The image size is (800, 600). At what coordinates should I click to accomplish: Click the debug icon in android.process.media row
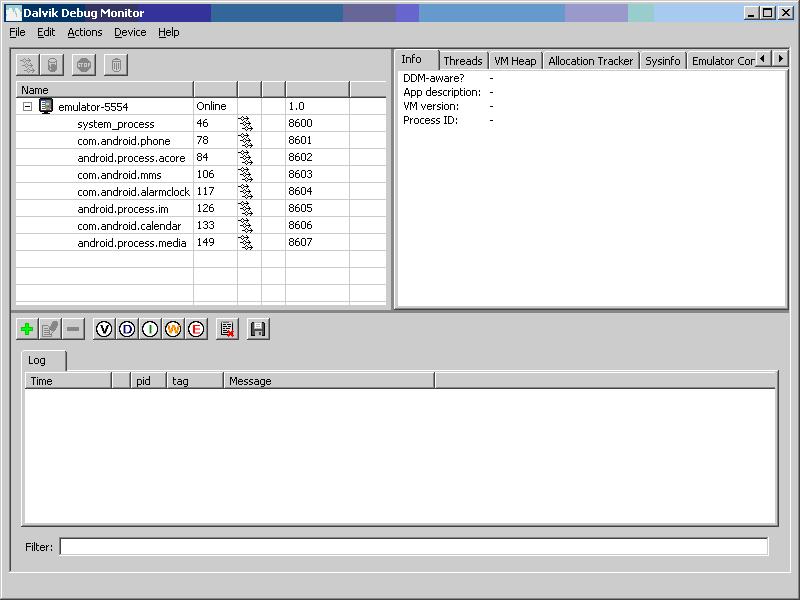pos(245,242)
